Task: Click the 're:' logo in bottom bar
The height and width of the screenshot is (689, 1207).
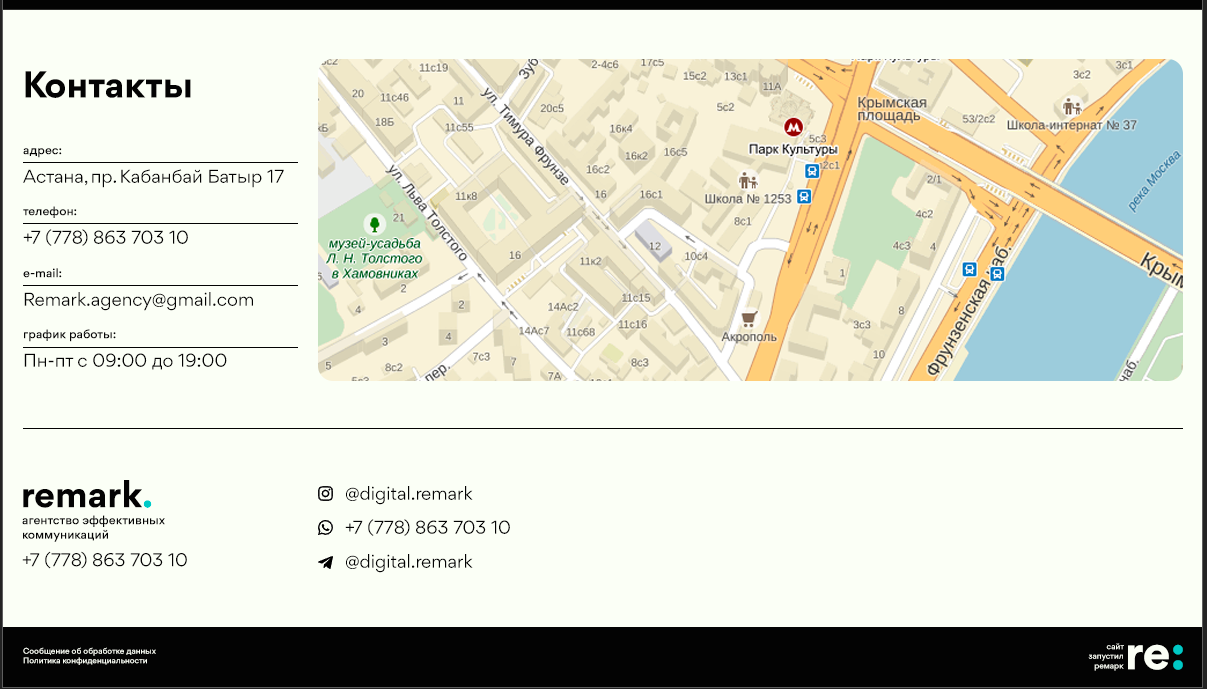Action: point(1162,656)
